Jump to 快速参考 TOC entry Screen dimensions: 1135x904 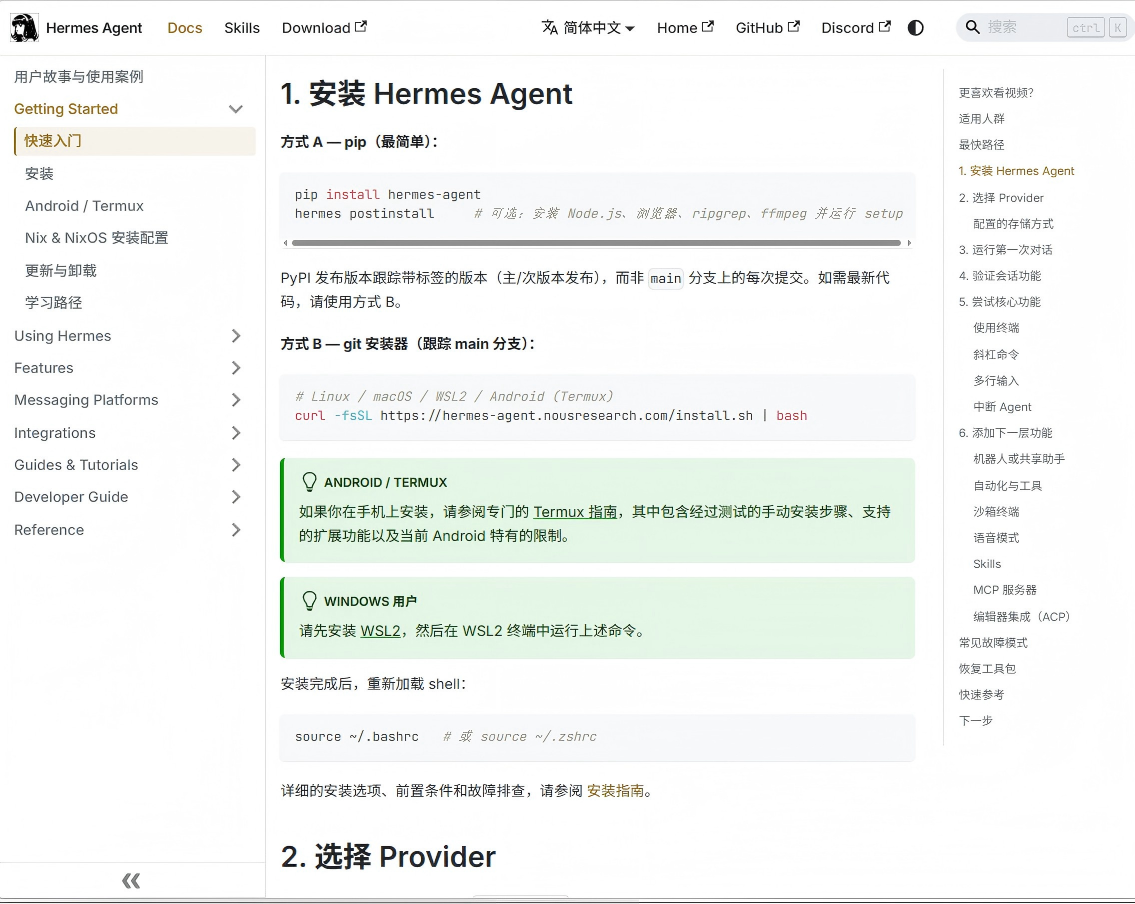[982, 695]
